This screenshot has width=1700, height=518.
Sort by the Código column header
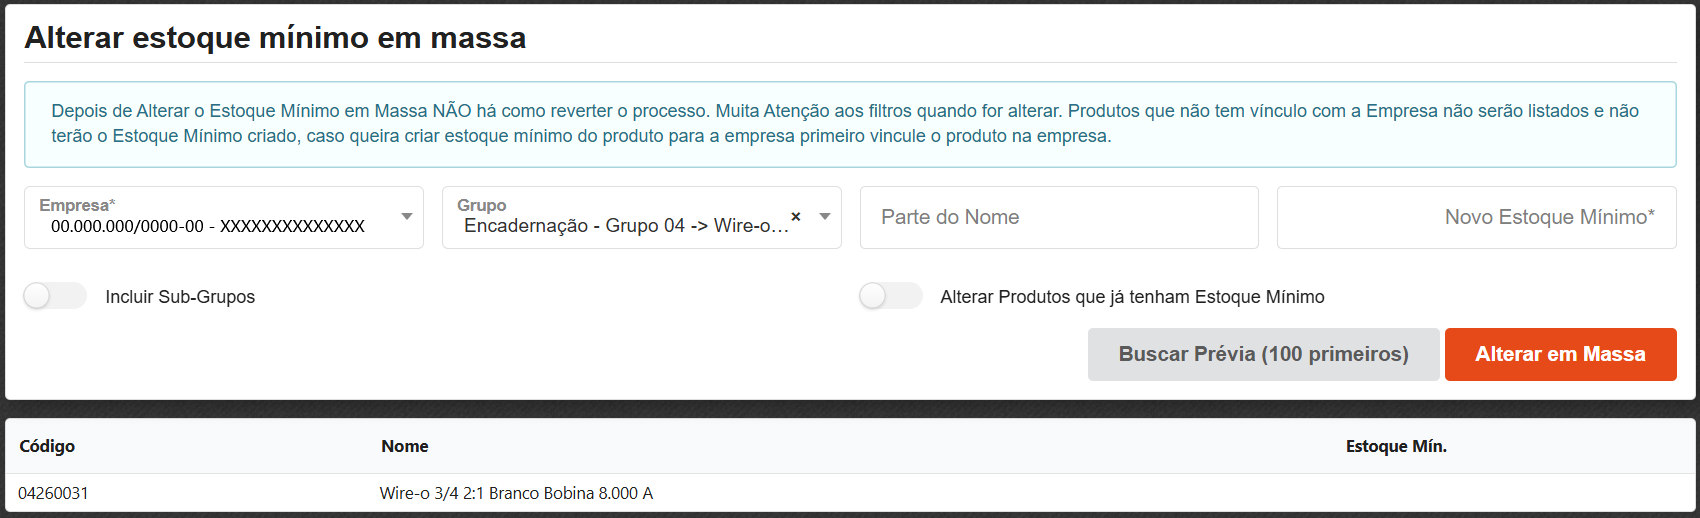[x=47, y=446]
